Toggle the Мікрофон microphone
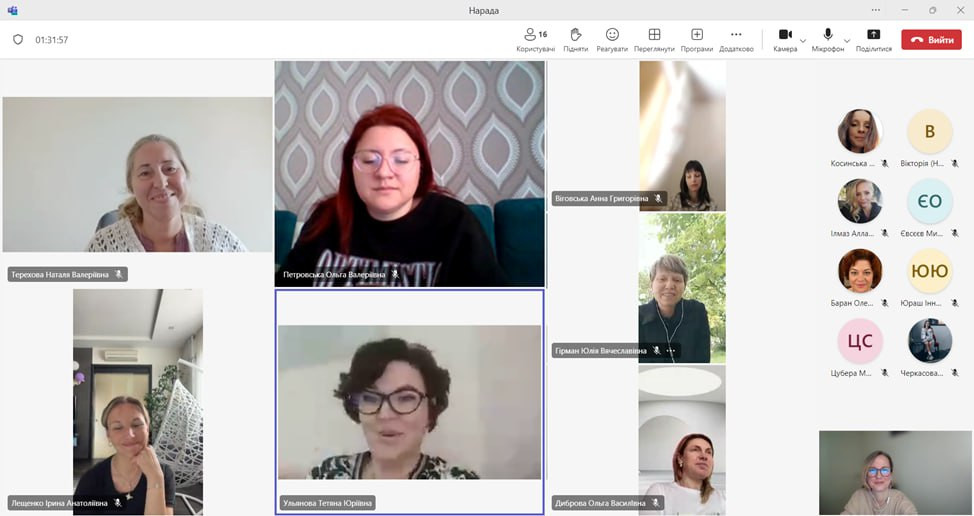This screenshot has height=516, width=974. coord(827,40)
